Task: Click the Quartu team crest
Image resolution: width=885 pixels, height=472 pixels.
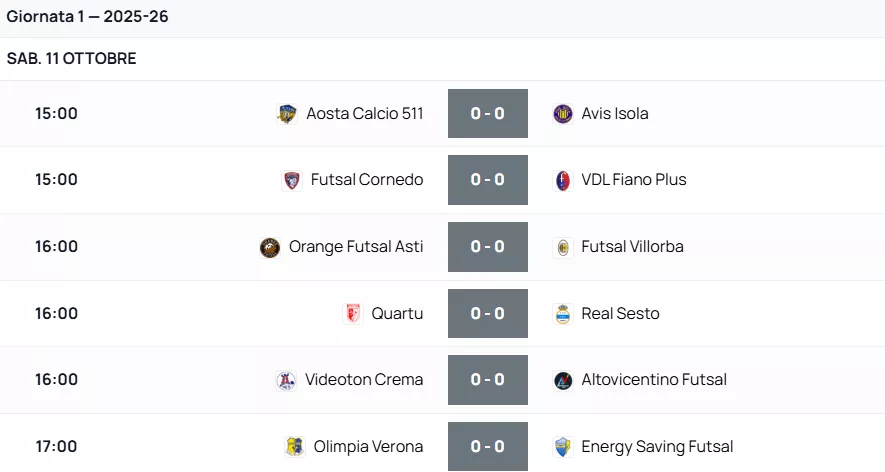Action: coord(352,314)
